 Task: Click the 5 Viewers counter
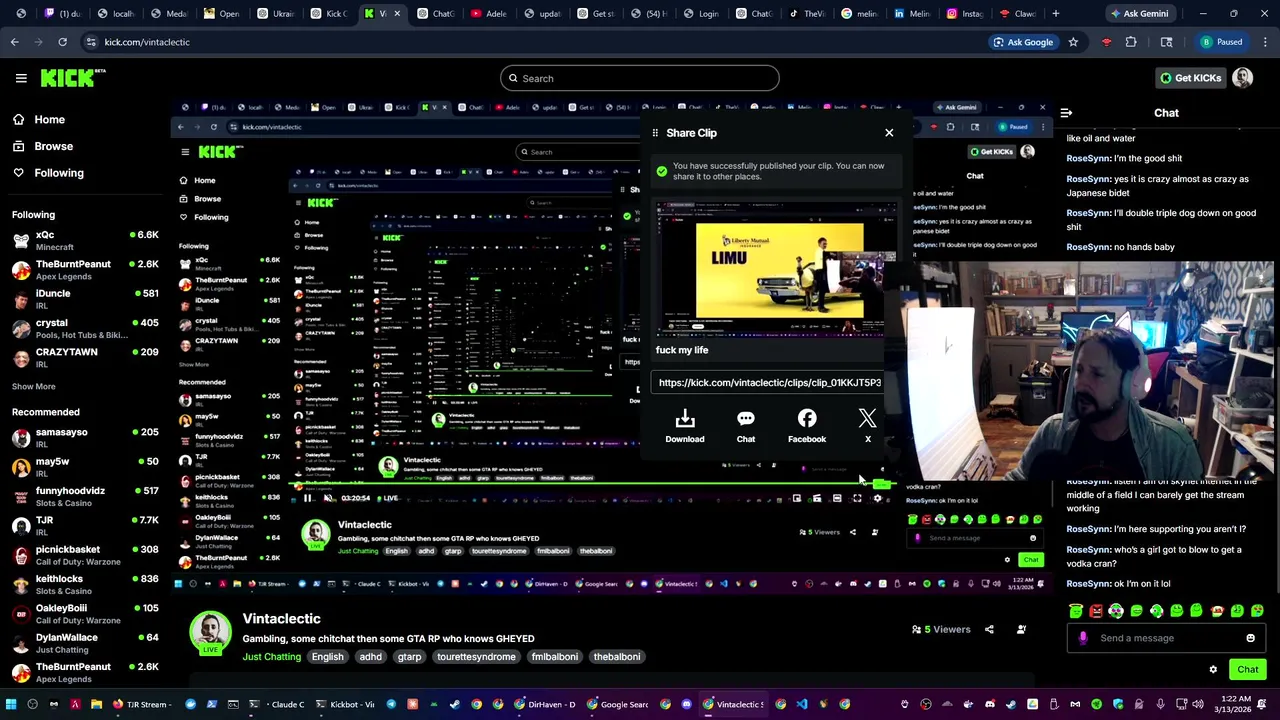click(x=940, y=629)
